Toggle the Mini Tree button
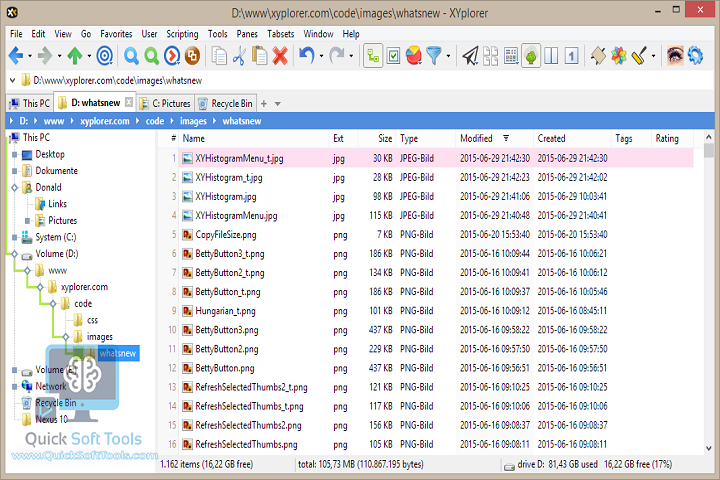Viewport: 720px width, 480px height. click(x=531, y=56)
